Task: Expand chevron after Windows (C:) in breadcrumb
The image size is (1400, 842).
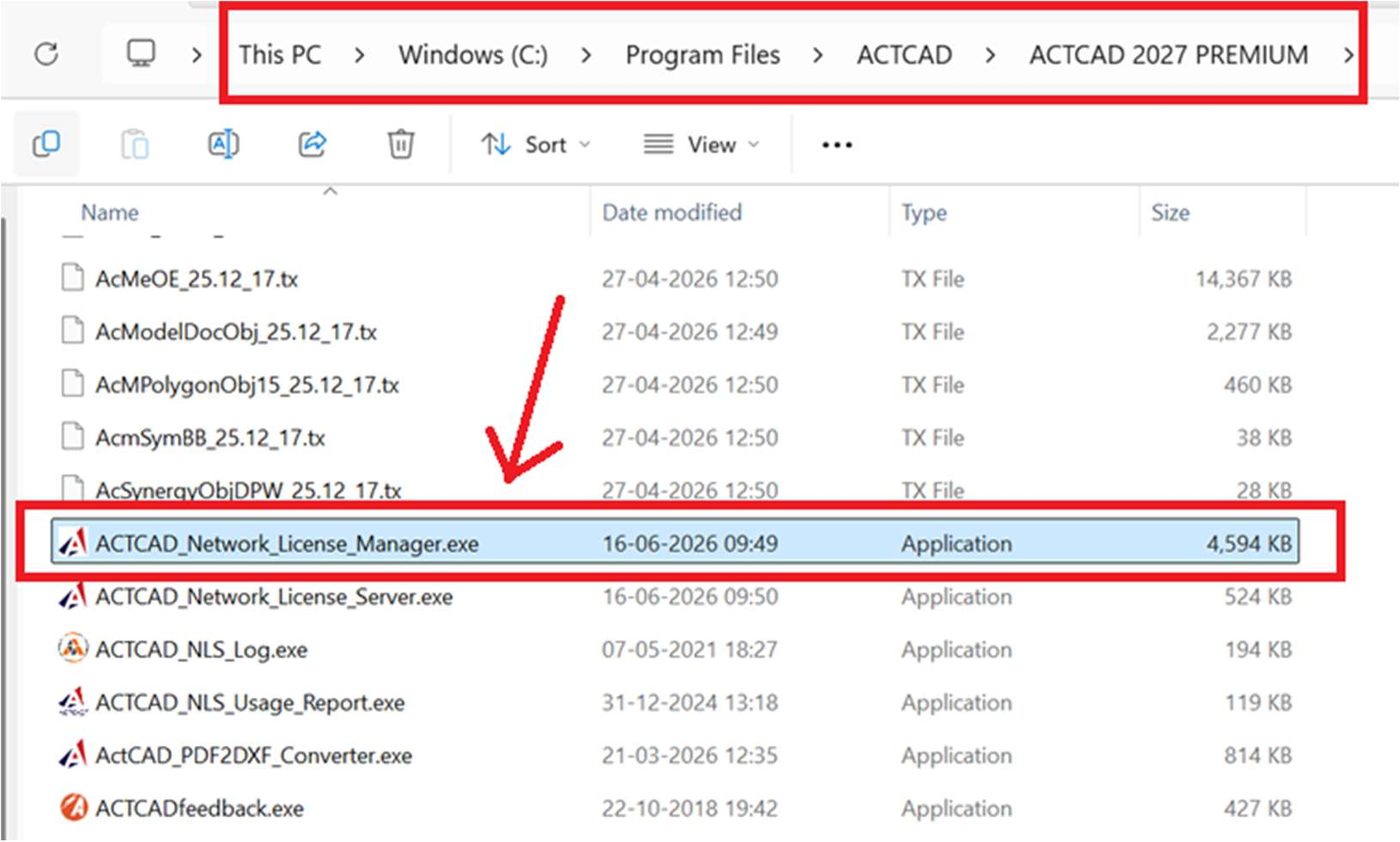Action: tap(587, 55)
